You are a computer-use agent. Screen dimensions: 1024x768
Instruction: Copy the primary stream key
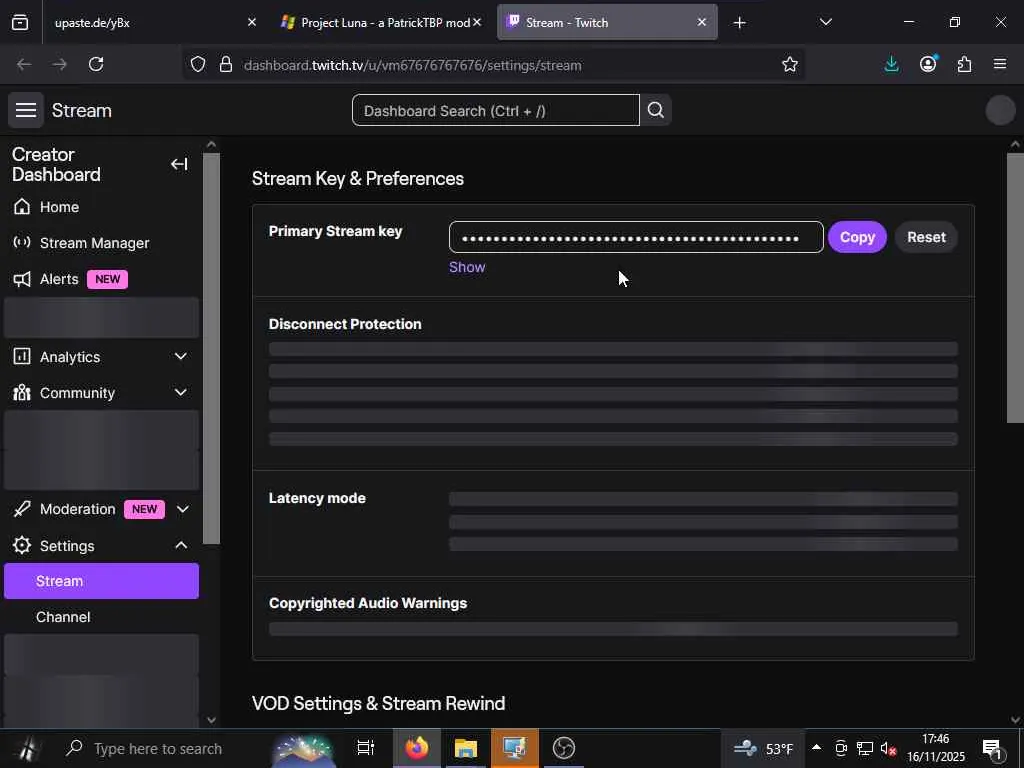[857, 237]
